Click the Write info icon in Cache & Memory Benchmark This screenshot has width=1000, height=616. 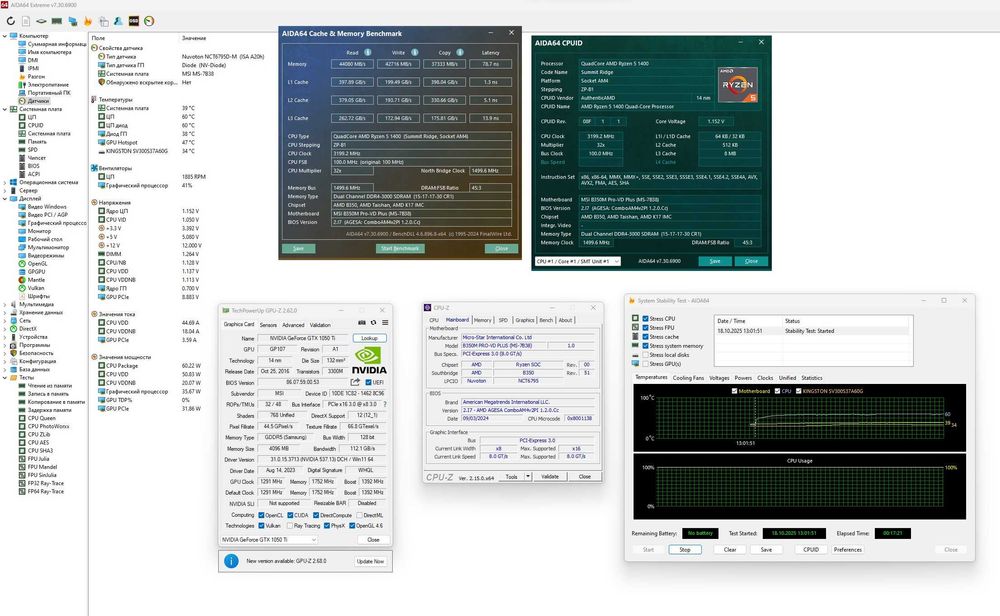coord(415,52)
